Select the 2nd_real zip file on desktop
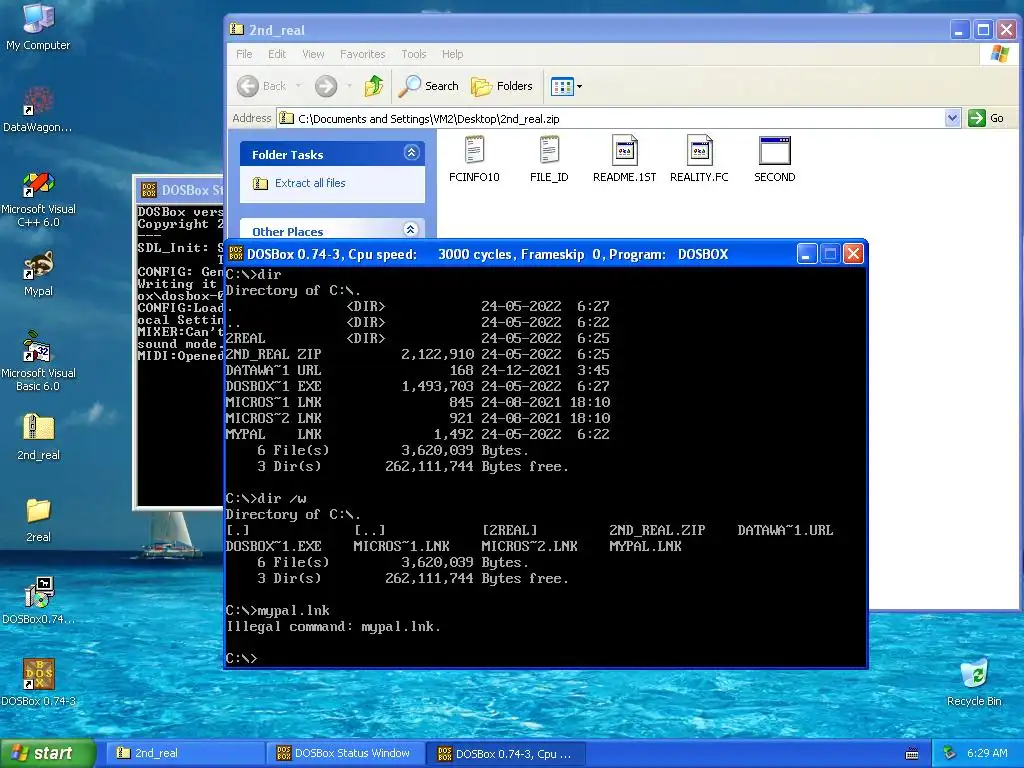This screenshot has height=768, width=1024. [x=38, y=437]
